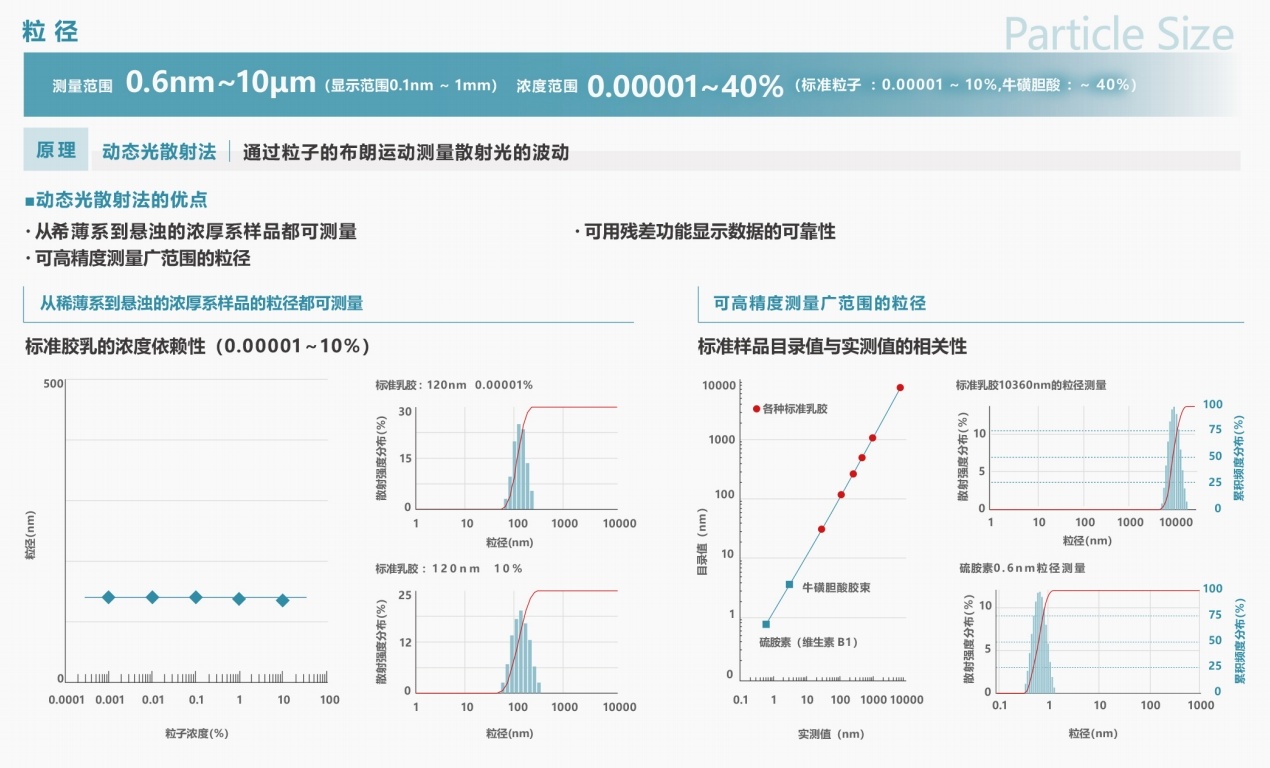Click the 0.00001~40% concentration range value
The width and height of the screenshot is (1270, 768).
tap(685, 86)
